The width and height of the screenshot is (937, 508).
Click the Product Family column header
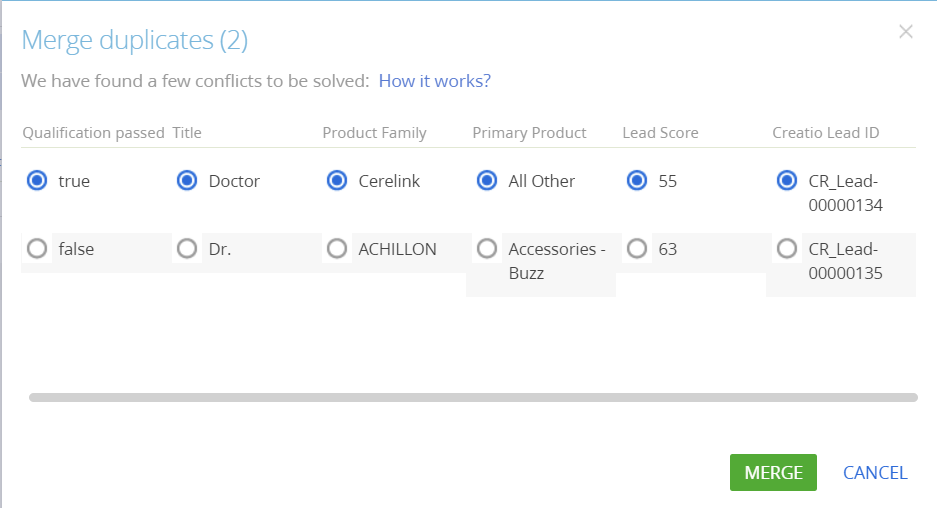(375, 133)
